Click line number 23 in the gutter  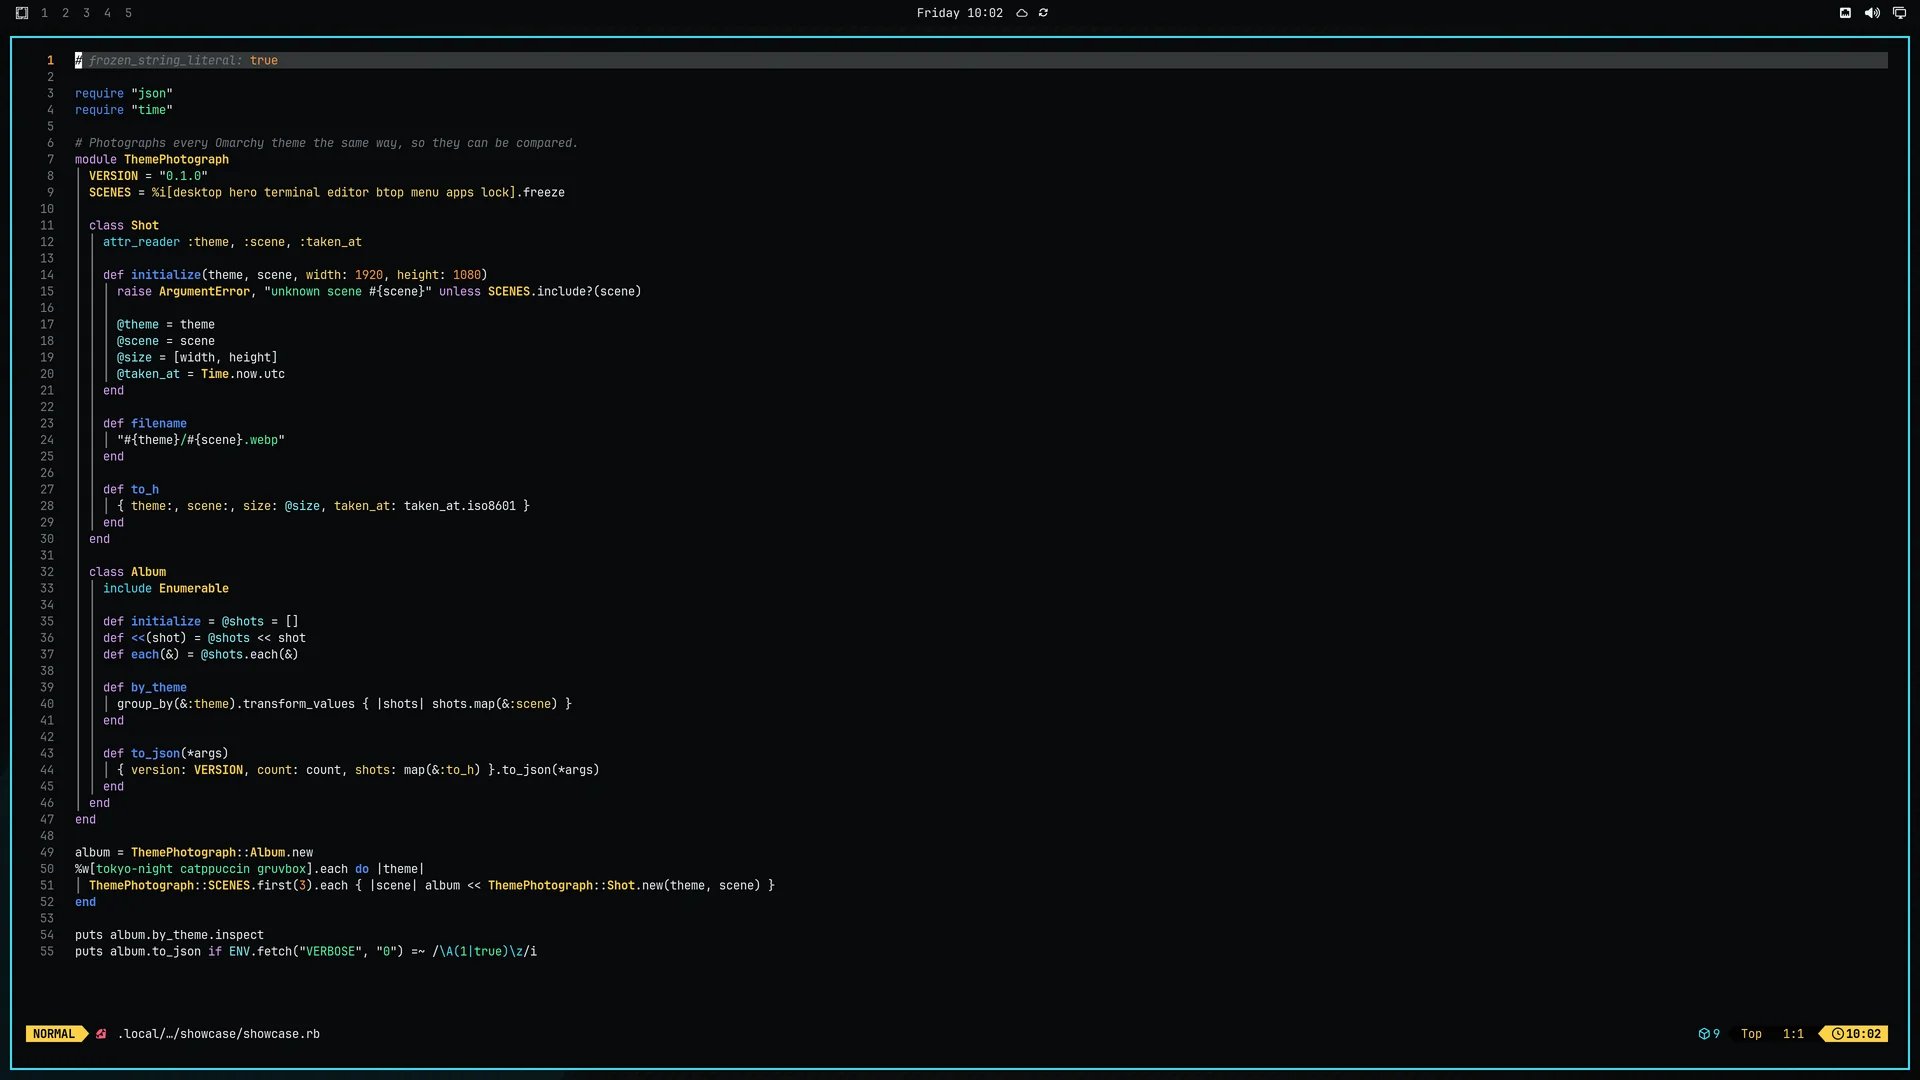47,424
